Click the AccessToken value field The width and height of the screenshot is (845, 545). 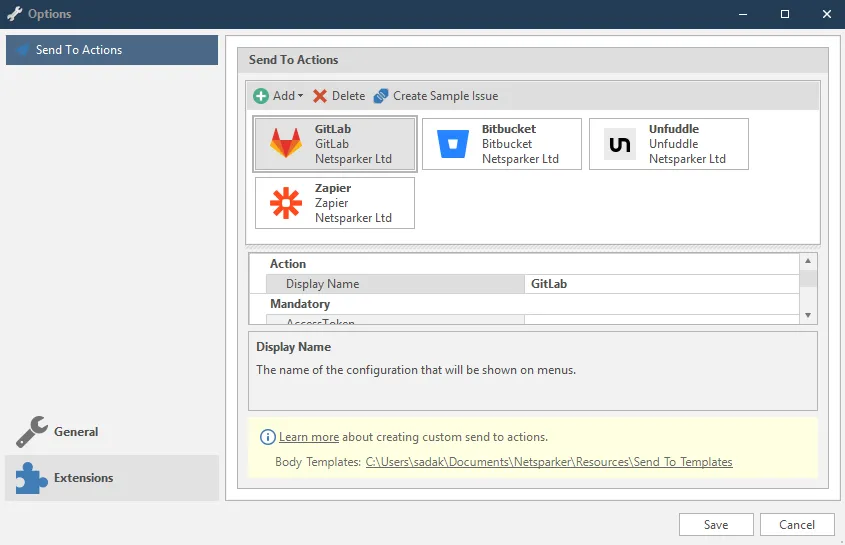pos(662,320)
